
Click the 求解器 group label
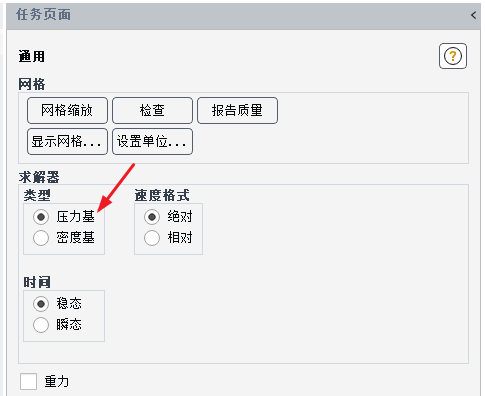(39, 177)
